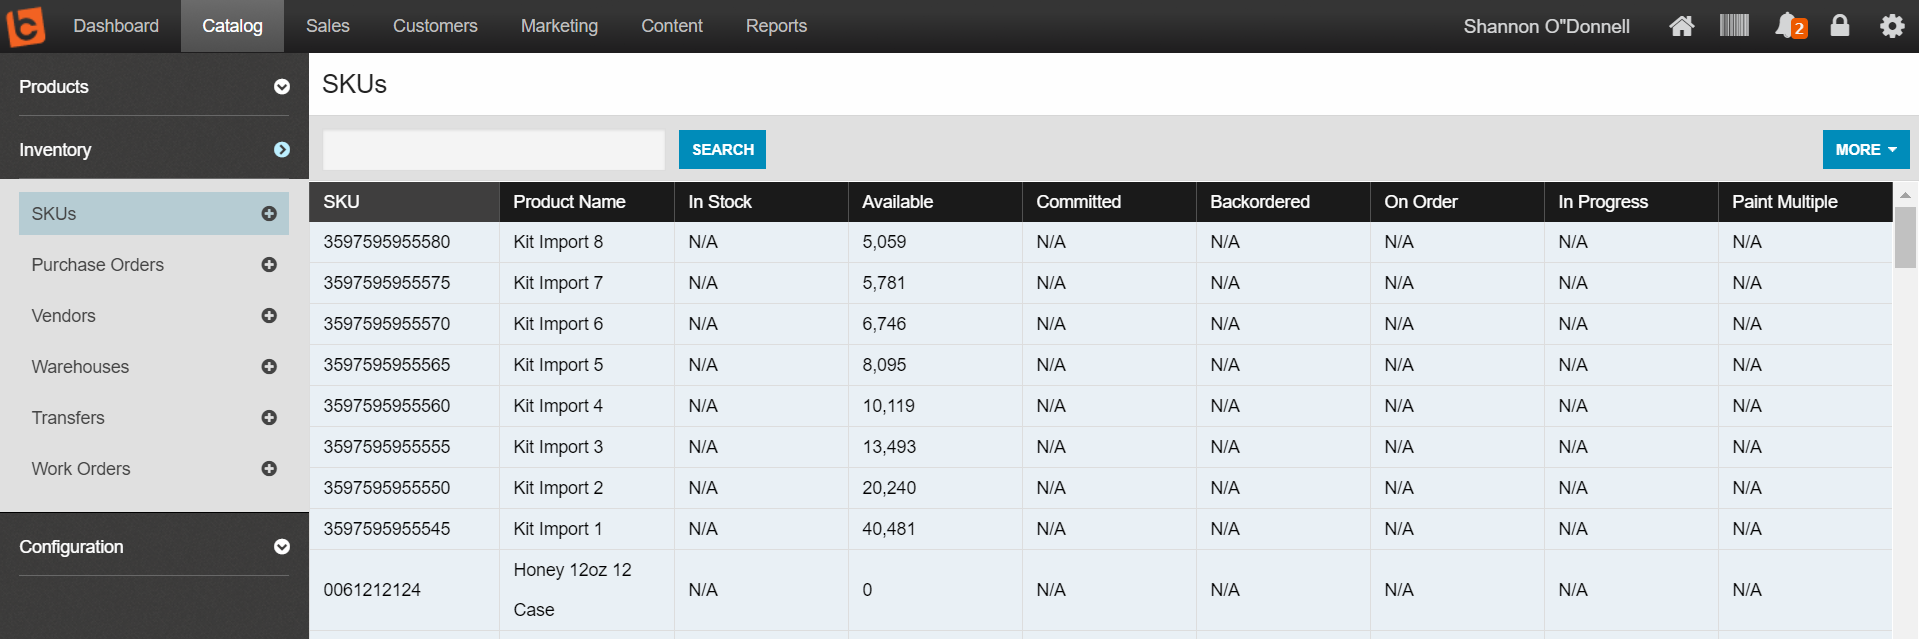The width and height of the screenshot is (1919, 639).
Task: Click available value 40,481
Action: coord(889,529)
